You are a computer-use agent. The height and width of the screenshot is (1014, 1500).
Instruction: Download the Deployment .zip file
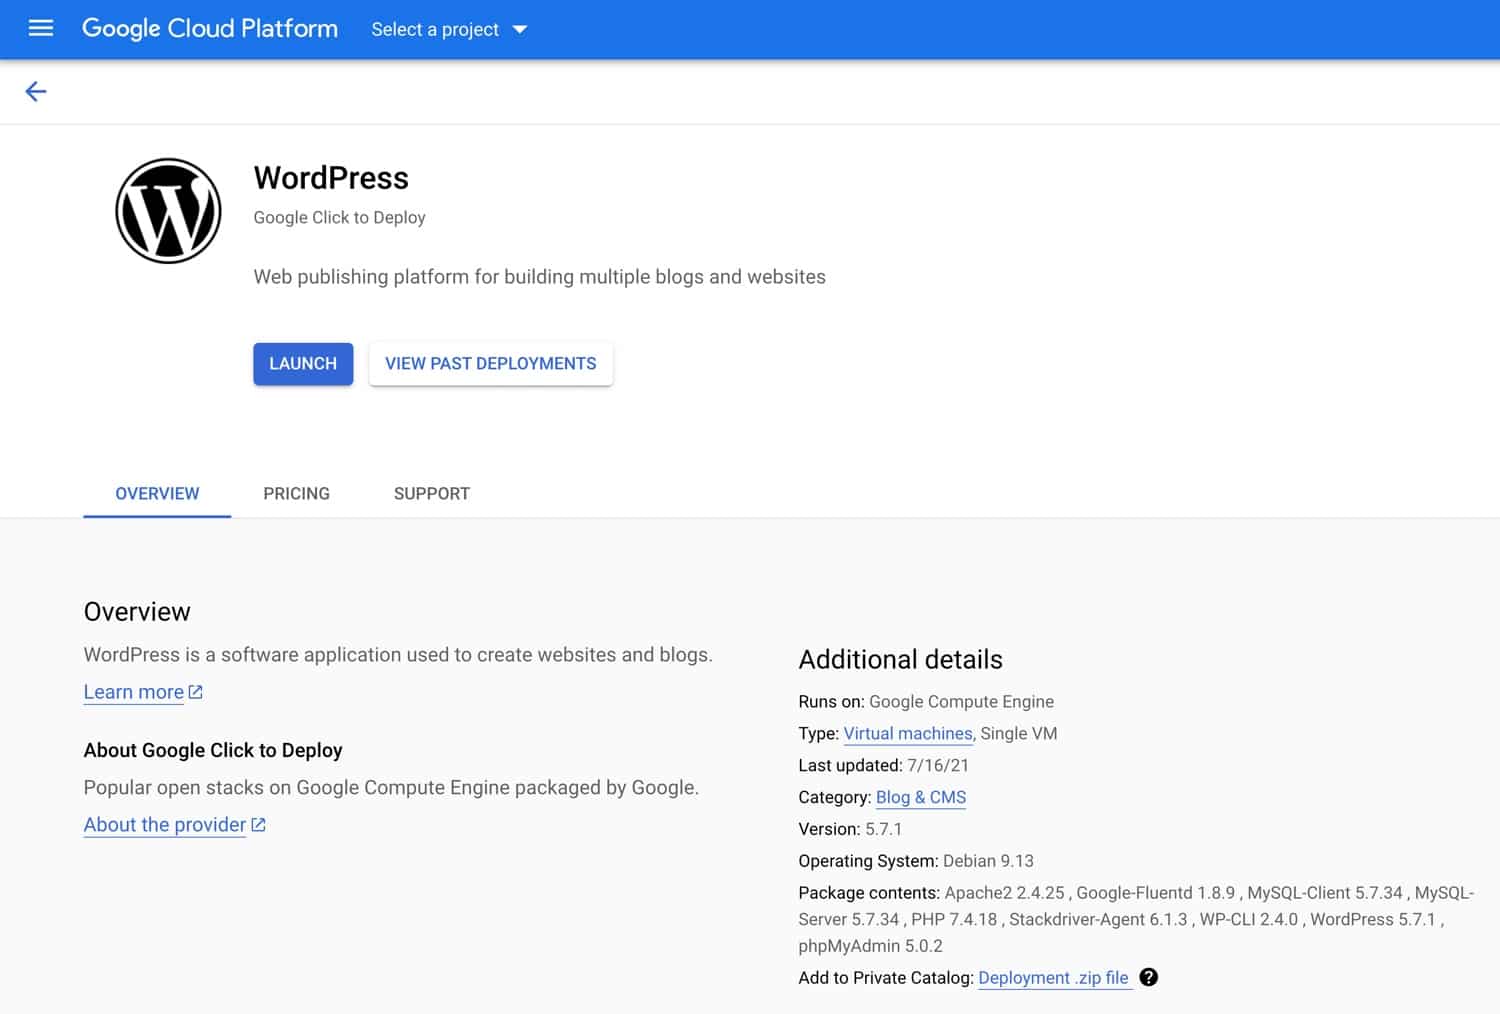[1052, 977]
